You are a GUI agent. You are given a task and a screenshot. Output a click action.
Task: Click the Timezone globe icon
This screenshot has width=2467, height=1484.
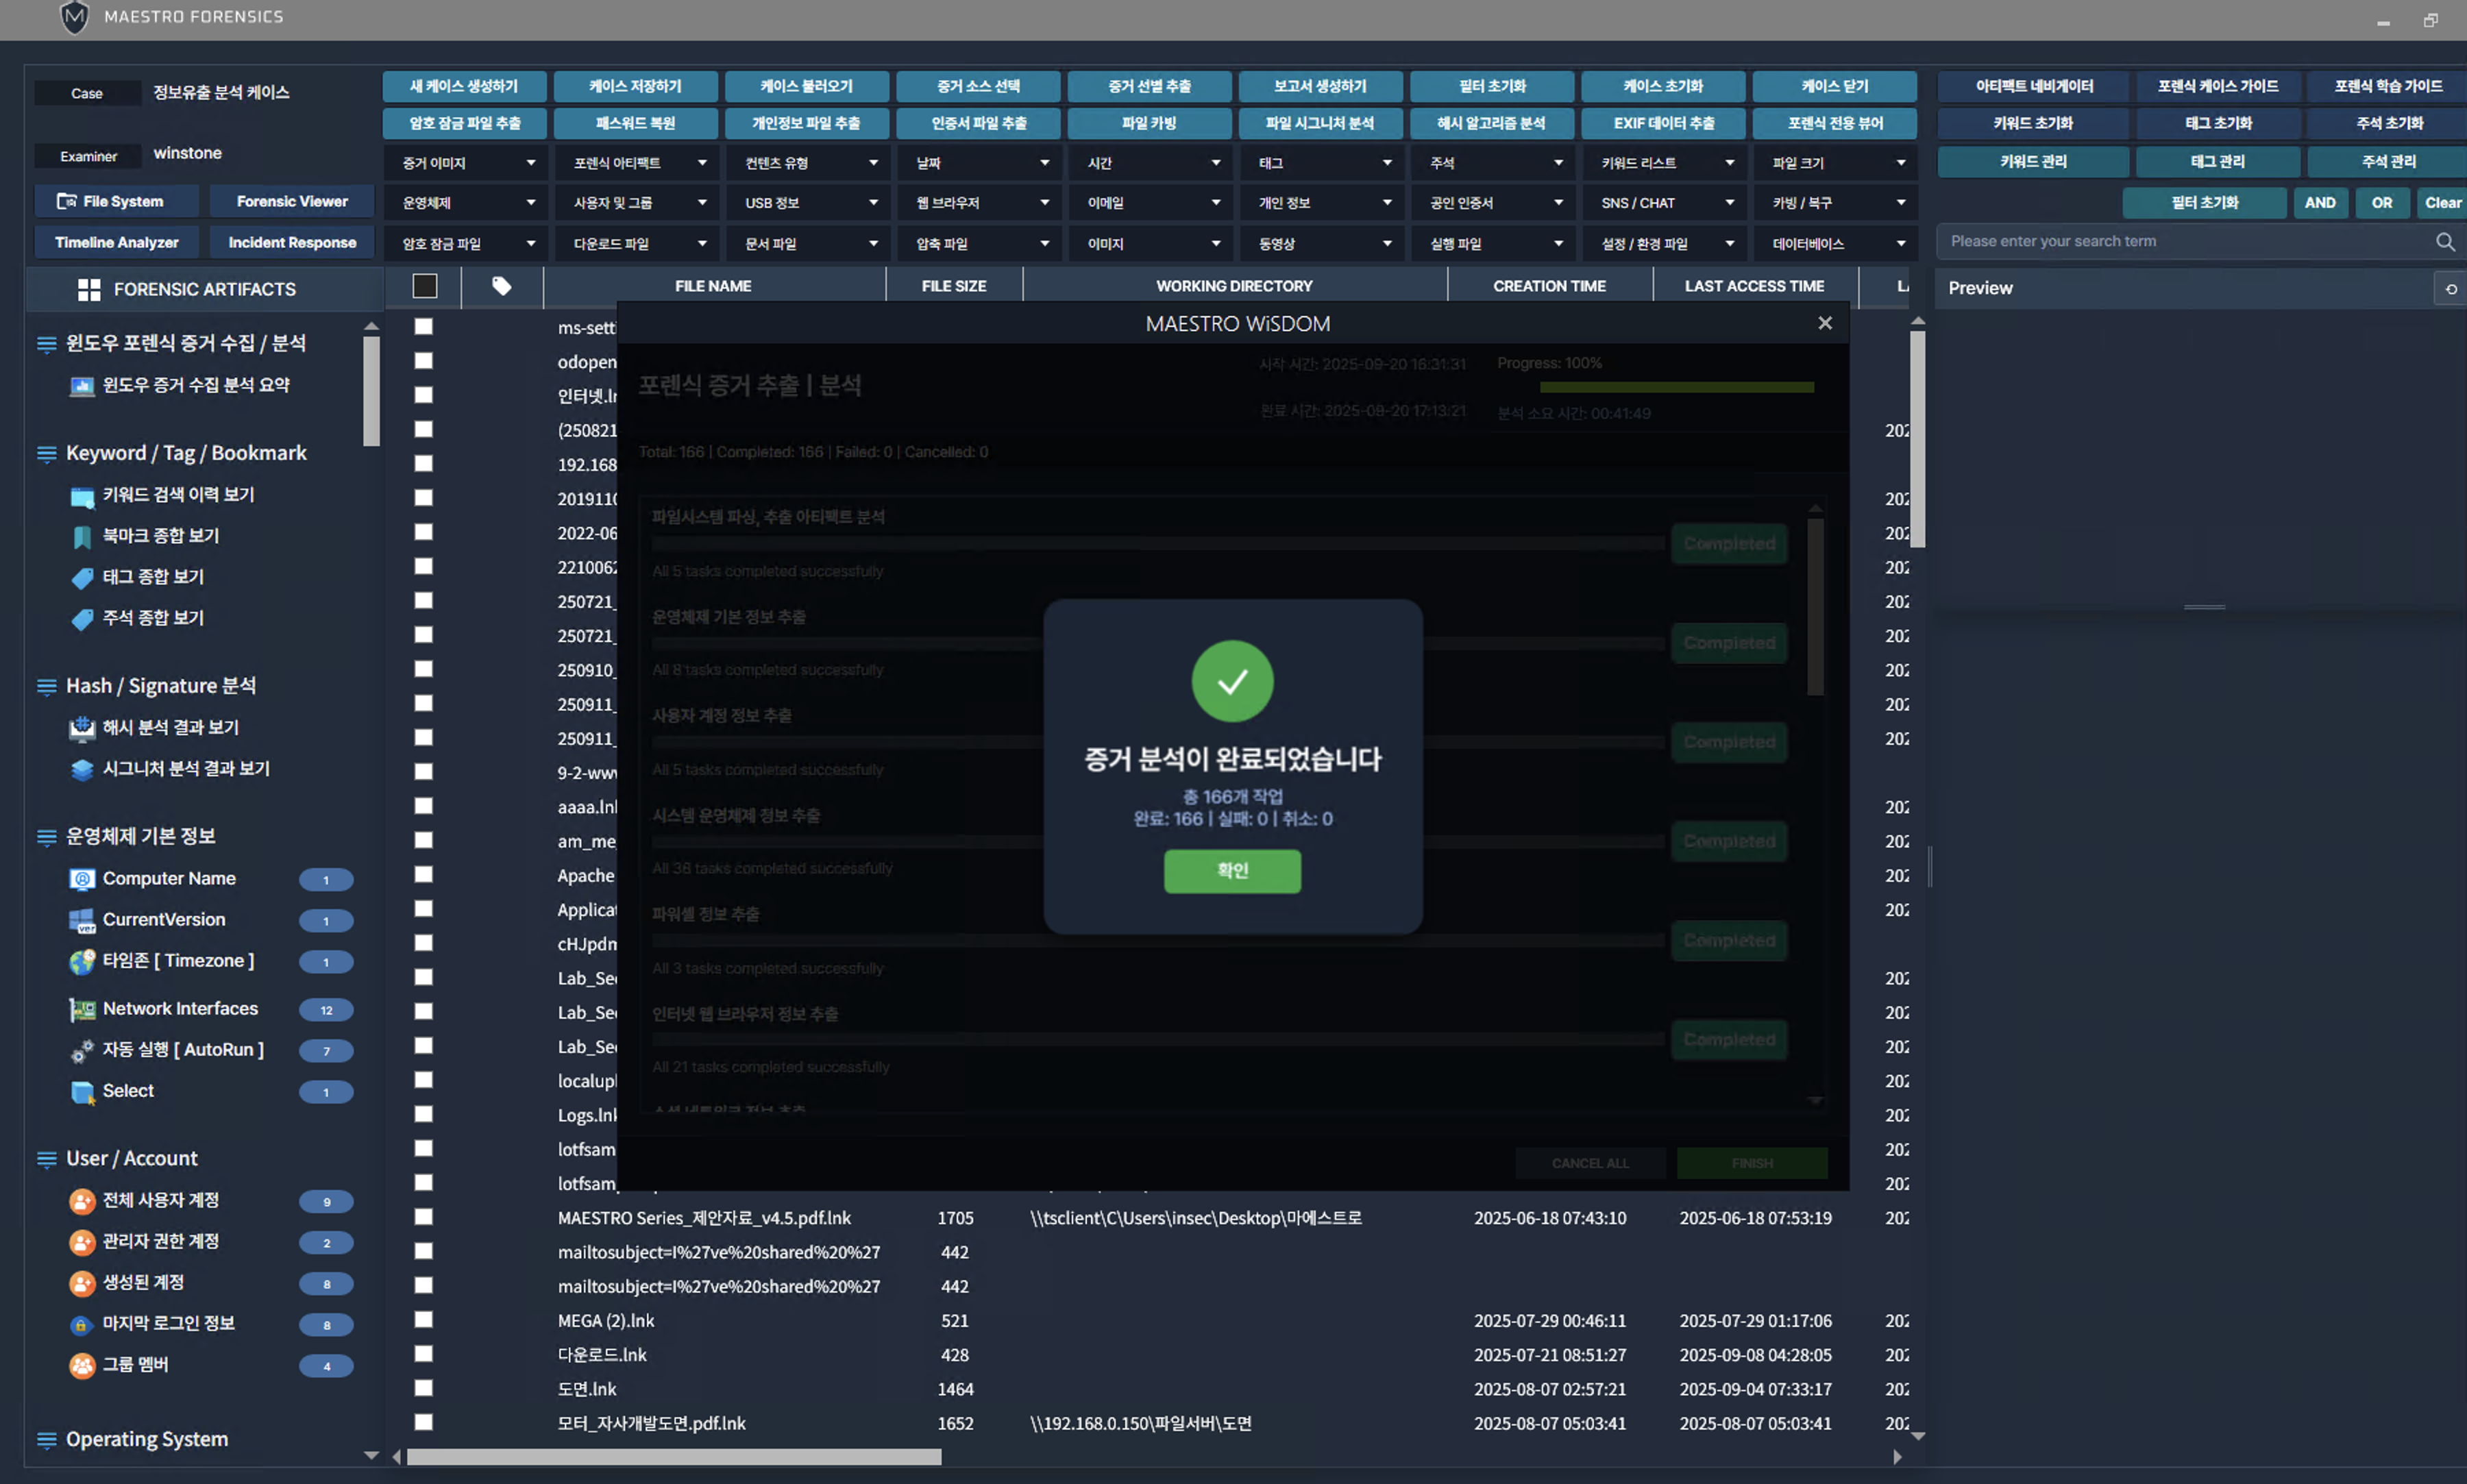tap(82, 961)
